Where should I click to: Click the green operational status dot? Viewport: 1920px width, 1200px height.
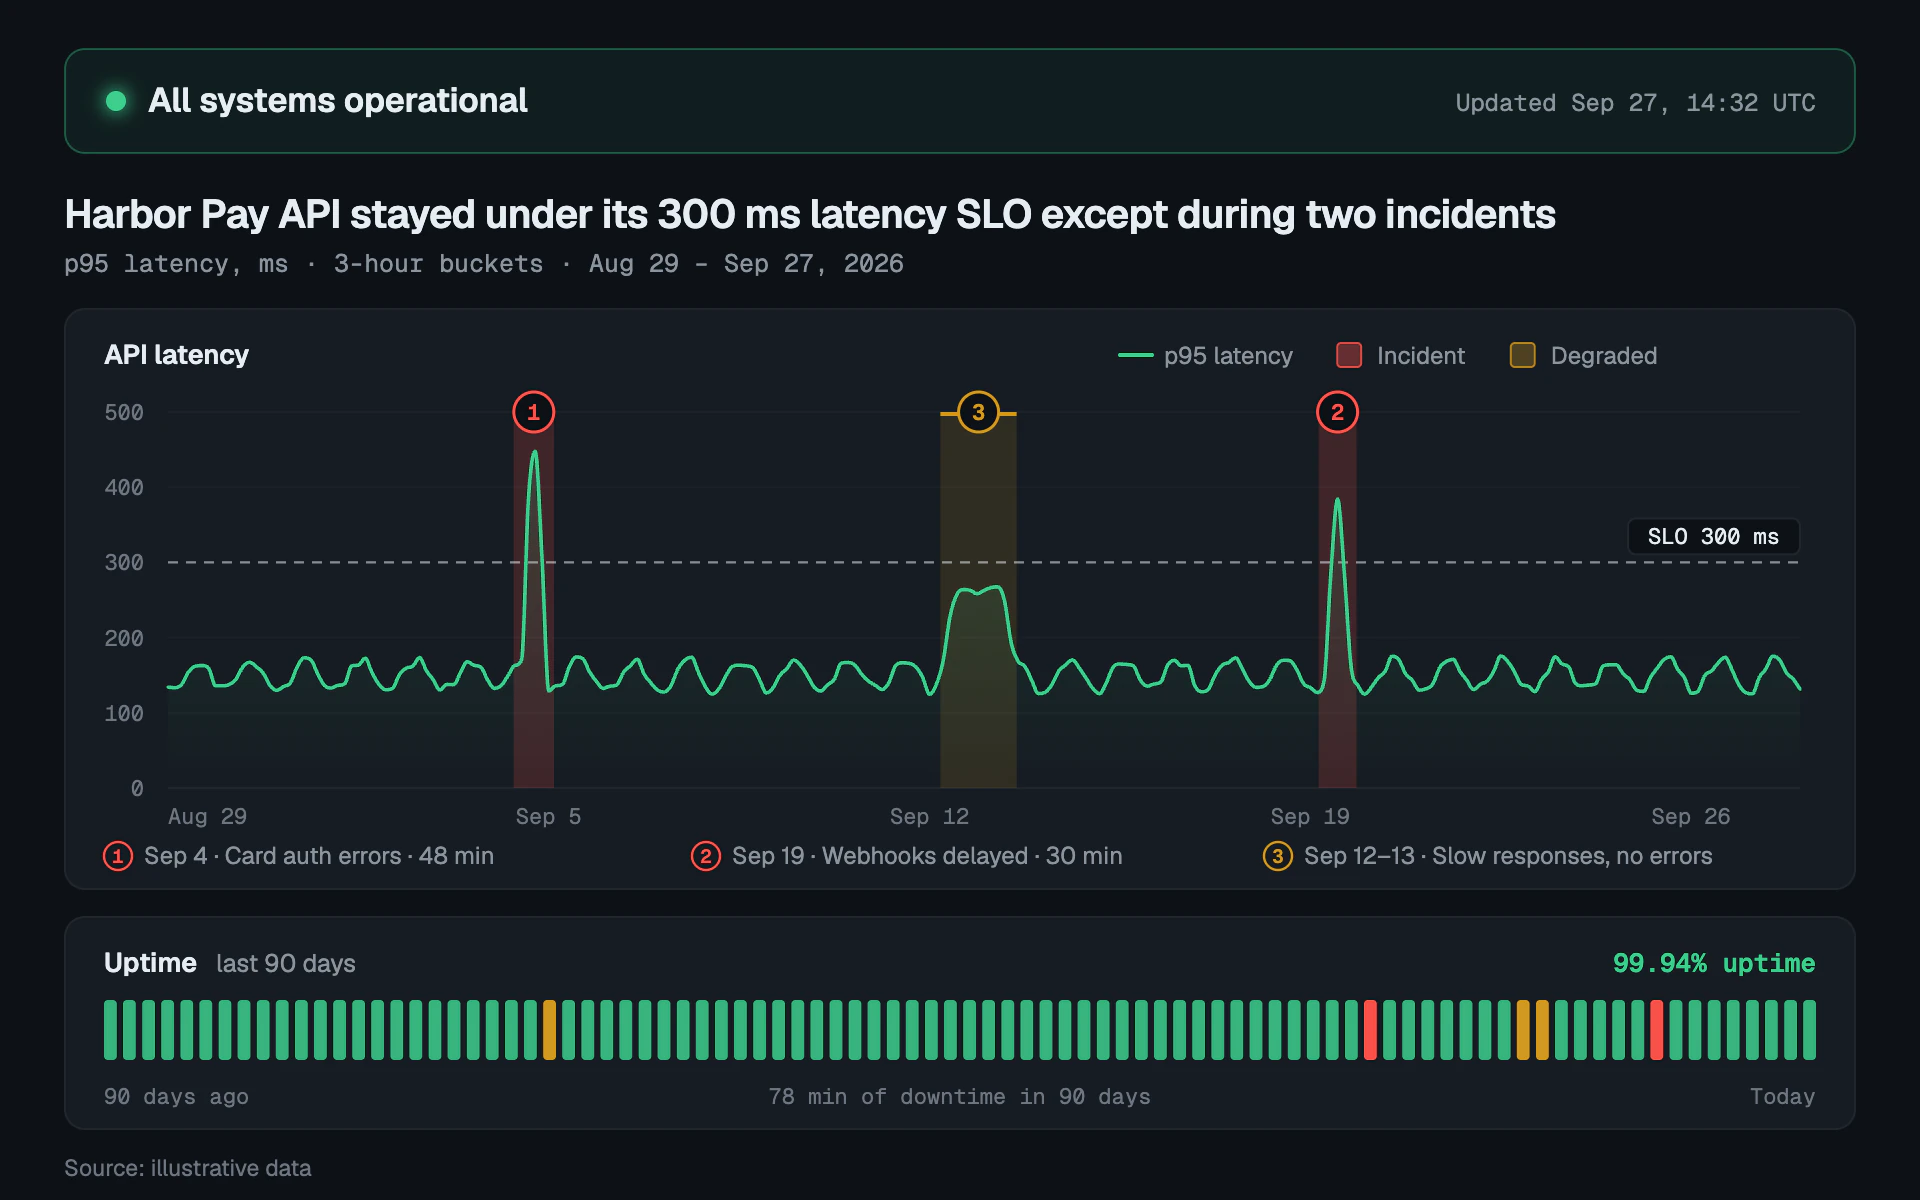[116, 101]
